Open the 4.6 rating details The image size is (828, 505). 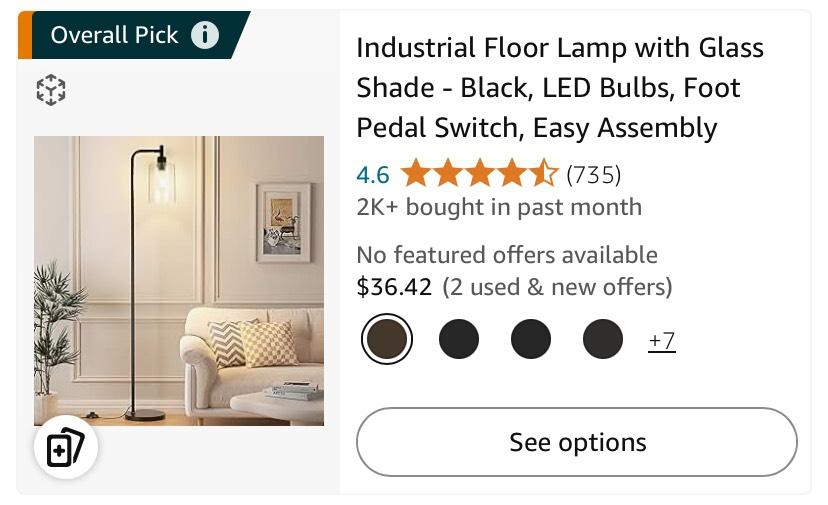(372, 175)
